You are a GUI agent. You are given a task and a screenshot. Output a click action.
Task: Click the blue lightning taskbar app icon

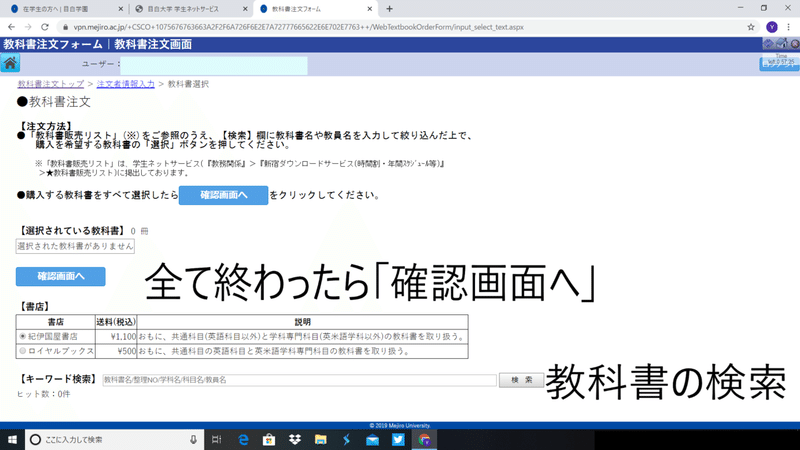tap(346, 439)
